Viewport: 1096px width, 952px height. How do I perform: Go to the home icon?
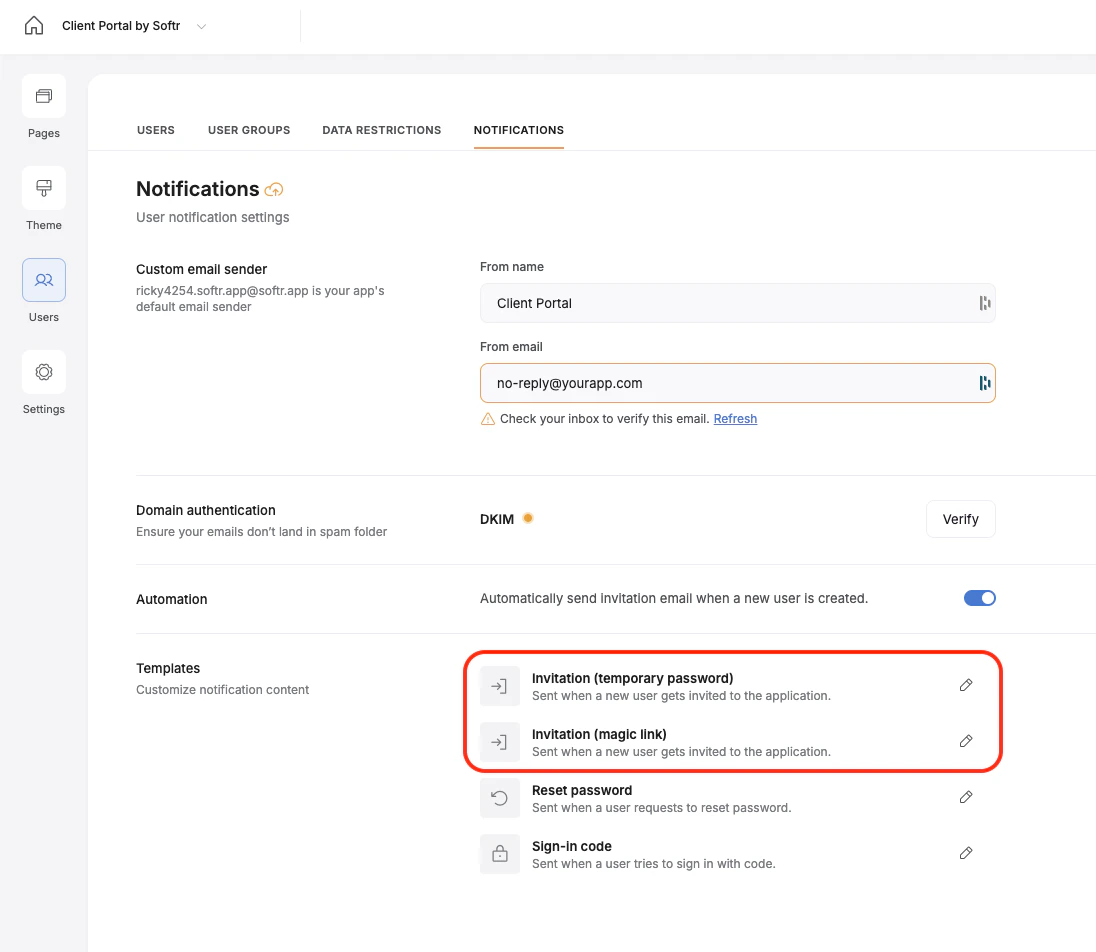coord(34,26)
